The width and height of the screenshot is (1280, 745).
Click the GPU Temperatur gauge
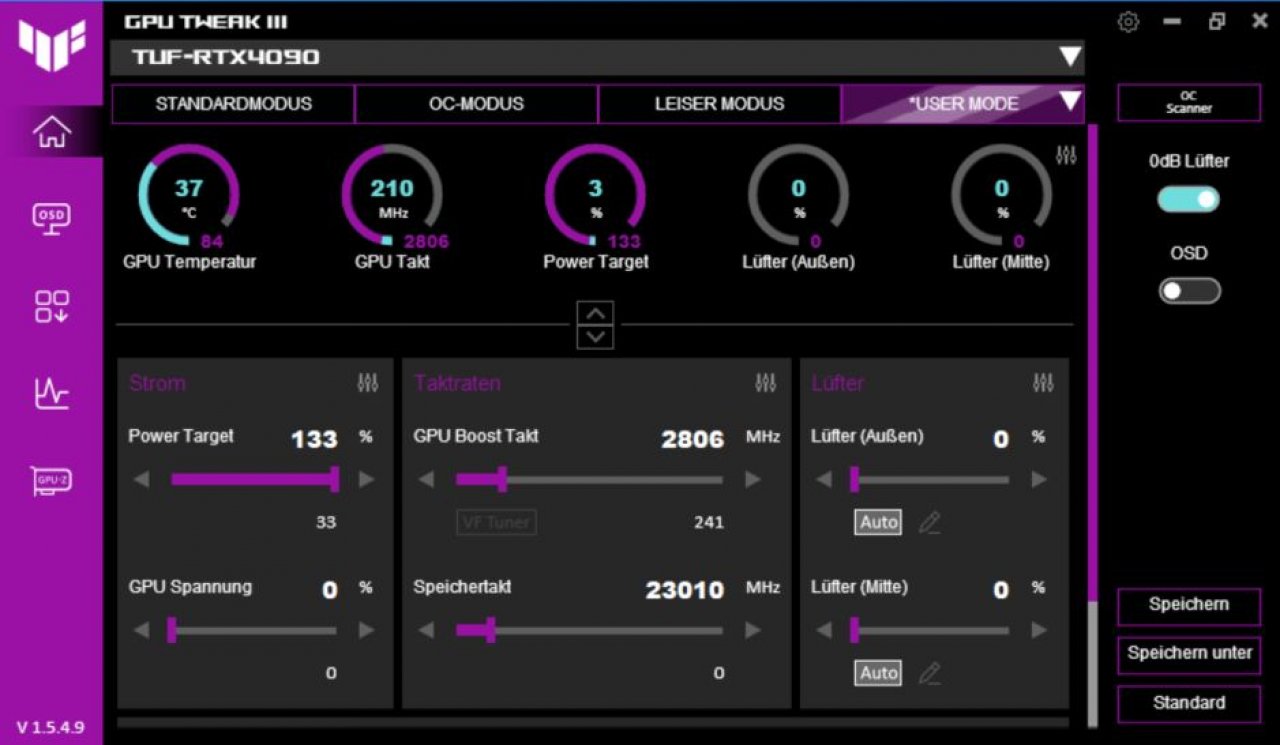(189, 196)
